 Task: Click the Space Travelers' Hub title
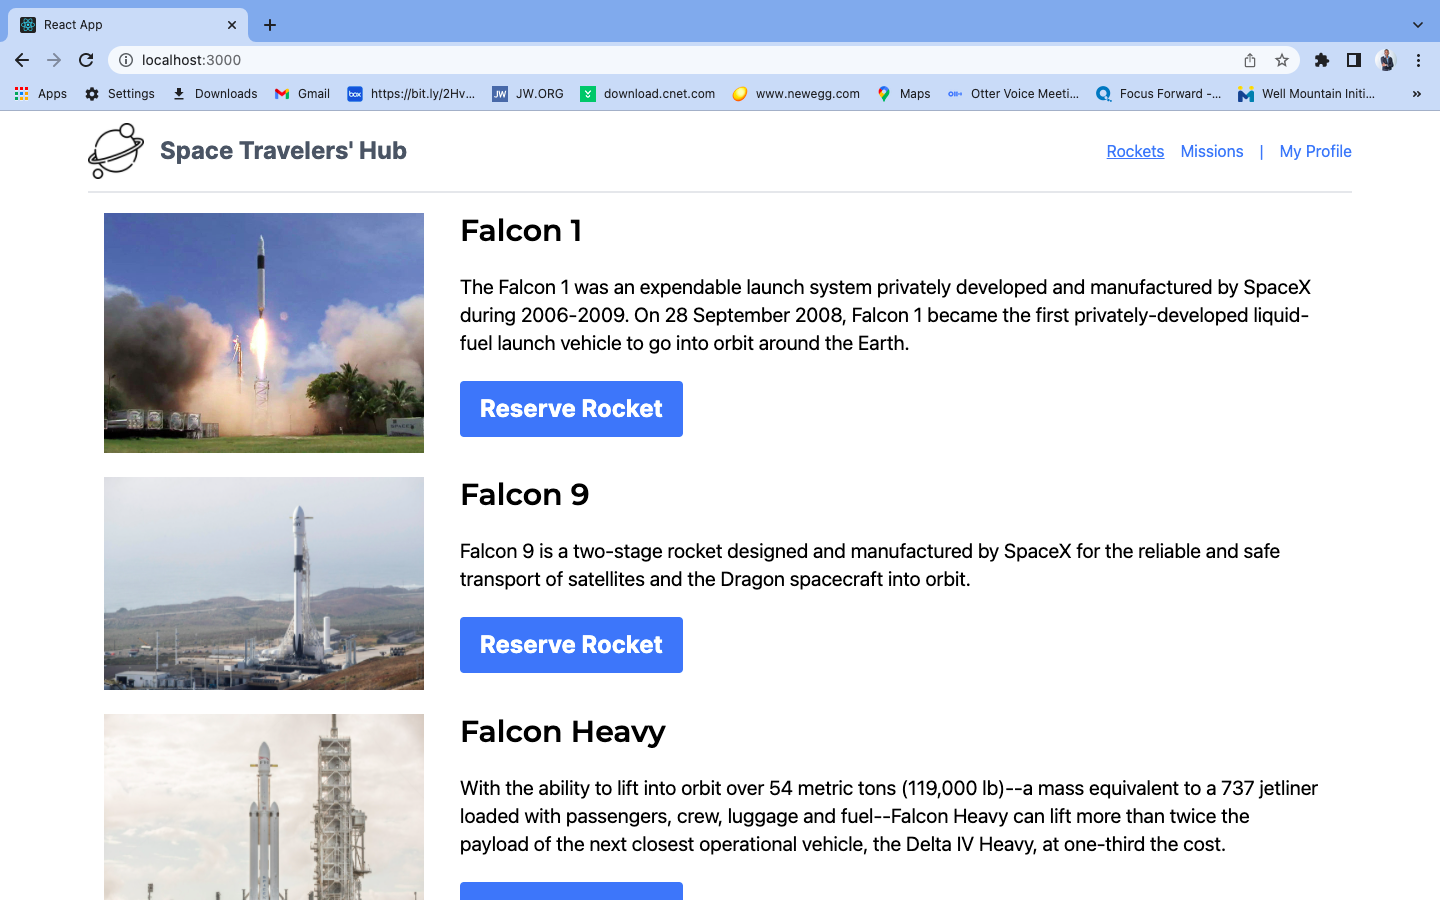tap(283, 151)
